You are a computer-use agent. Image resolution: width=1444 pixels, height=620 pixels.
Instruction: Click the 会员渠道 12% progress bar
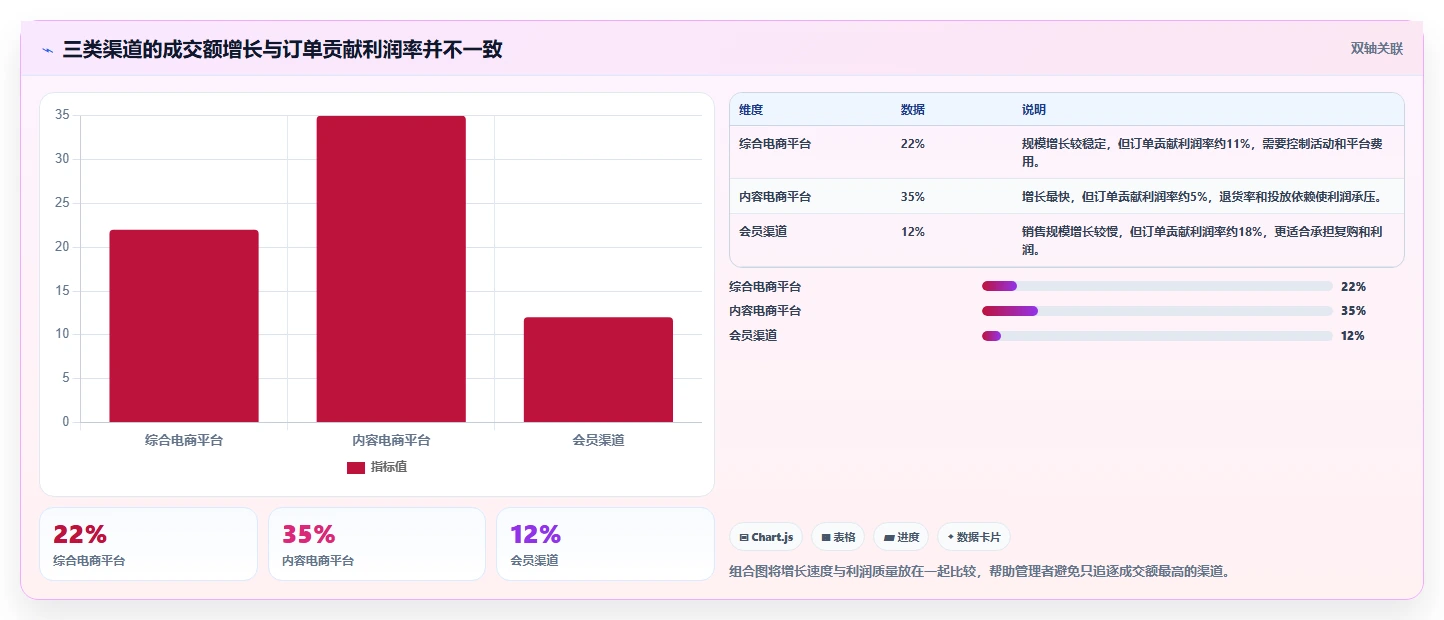[1157, 336]
